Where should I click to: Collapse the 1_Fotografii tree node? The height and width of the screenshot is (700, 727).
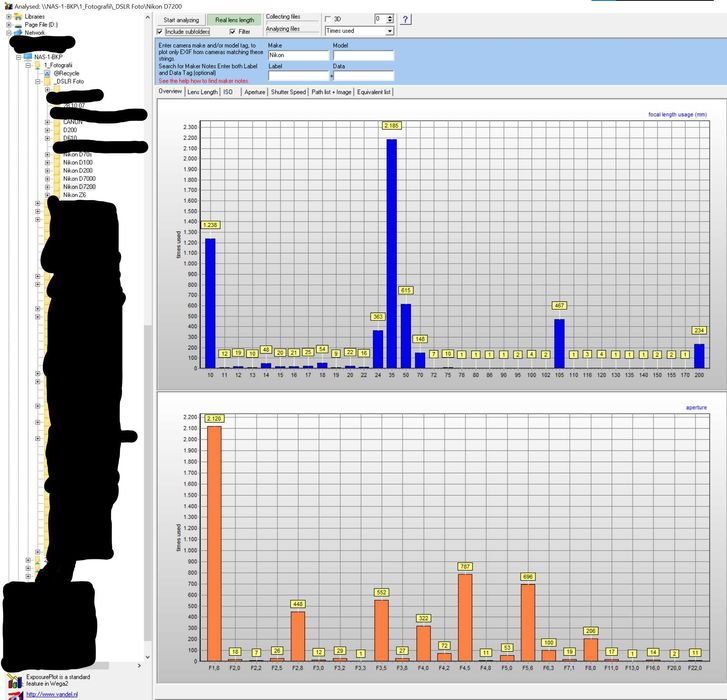pyautogui.click(x=28, y=65)
